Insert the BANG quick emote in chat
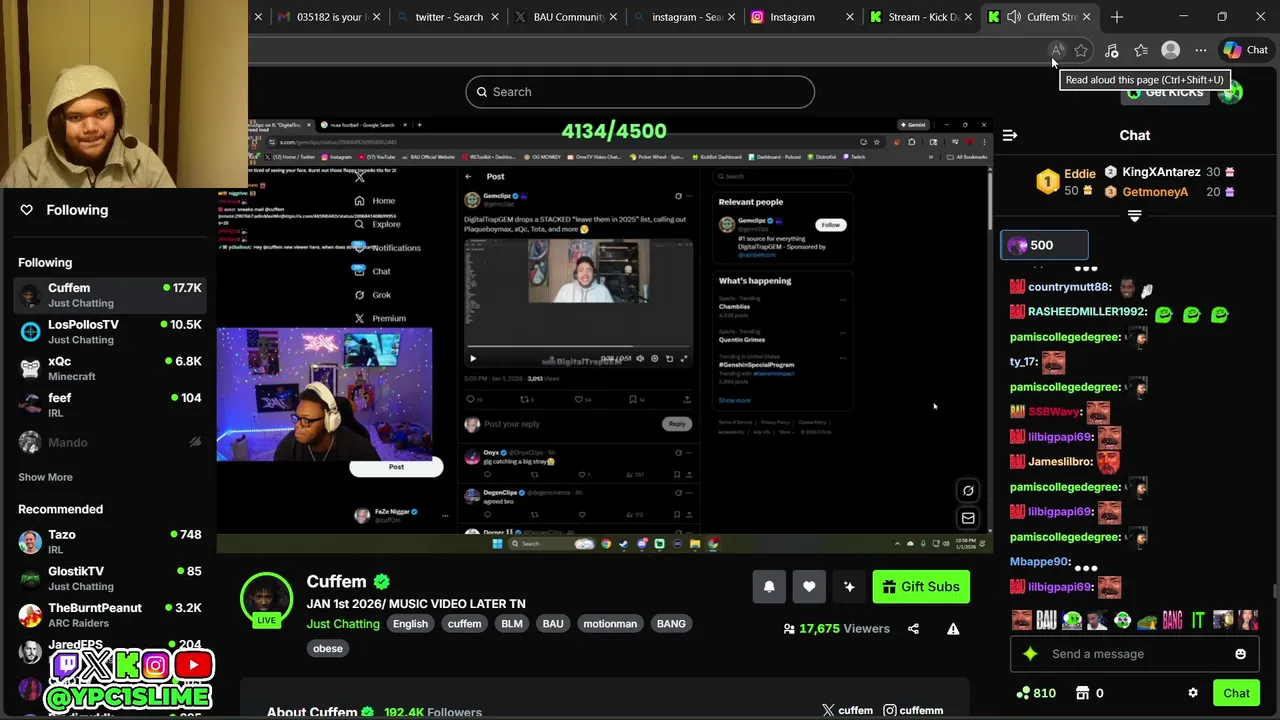 pyautogui.click(x=1172, y=621)
